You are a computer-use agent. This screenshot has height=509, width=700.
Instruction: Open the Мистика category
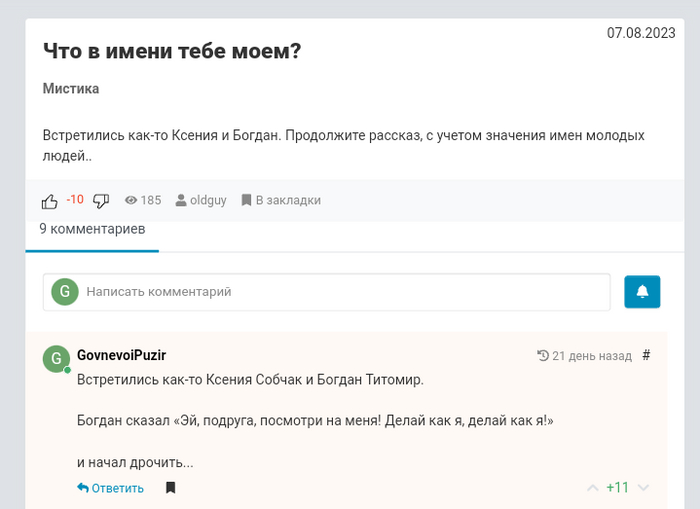pos(71,89)
